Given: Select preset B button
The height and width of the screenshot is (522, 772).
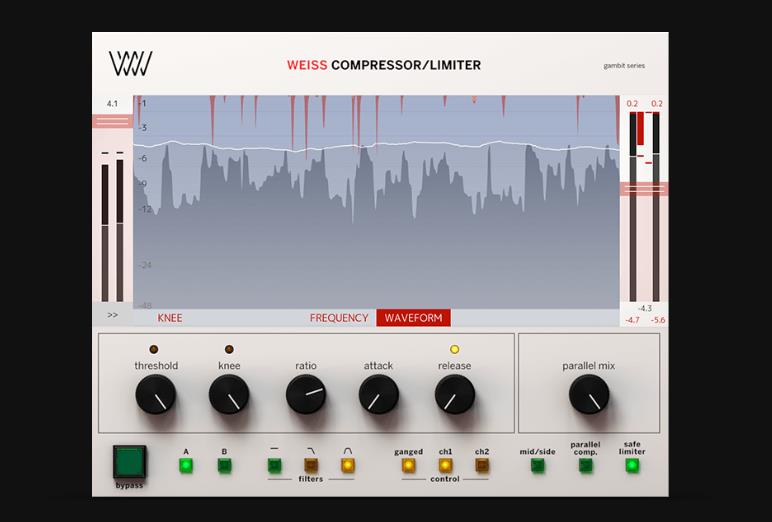Looking at the screenshot, I should 225,465.
